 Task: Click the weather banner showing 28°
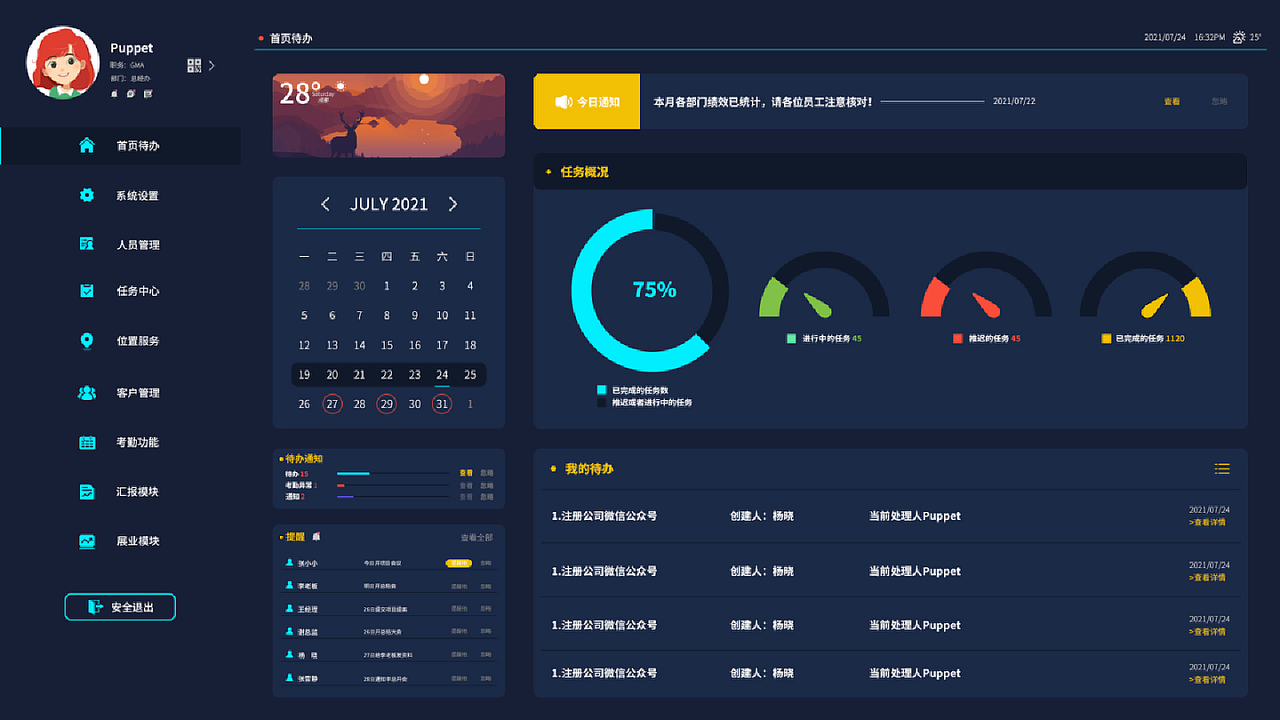(389, 116)
